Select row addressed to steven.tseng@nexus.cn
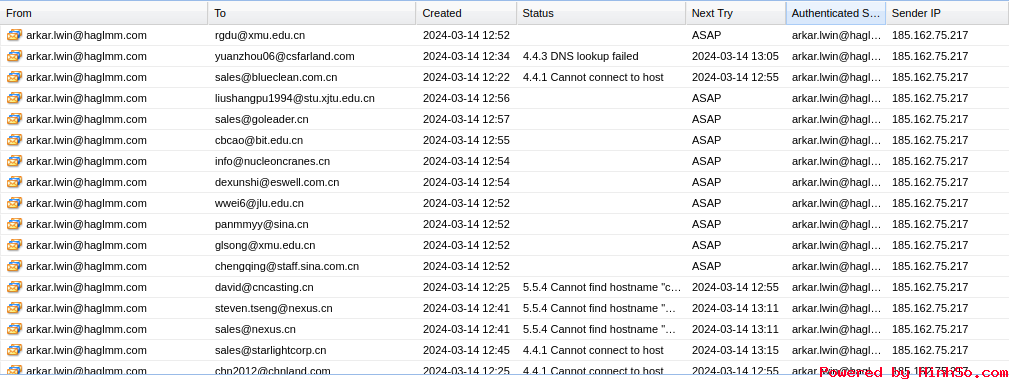This screenshot has height=379, width=1009. (504, 308)
